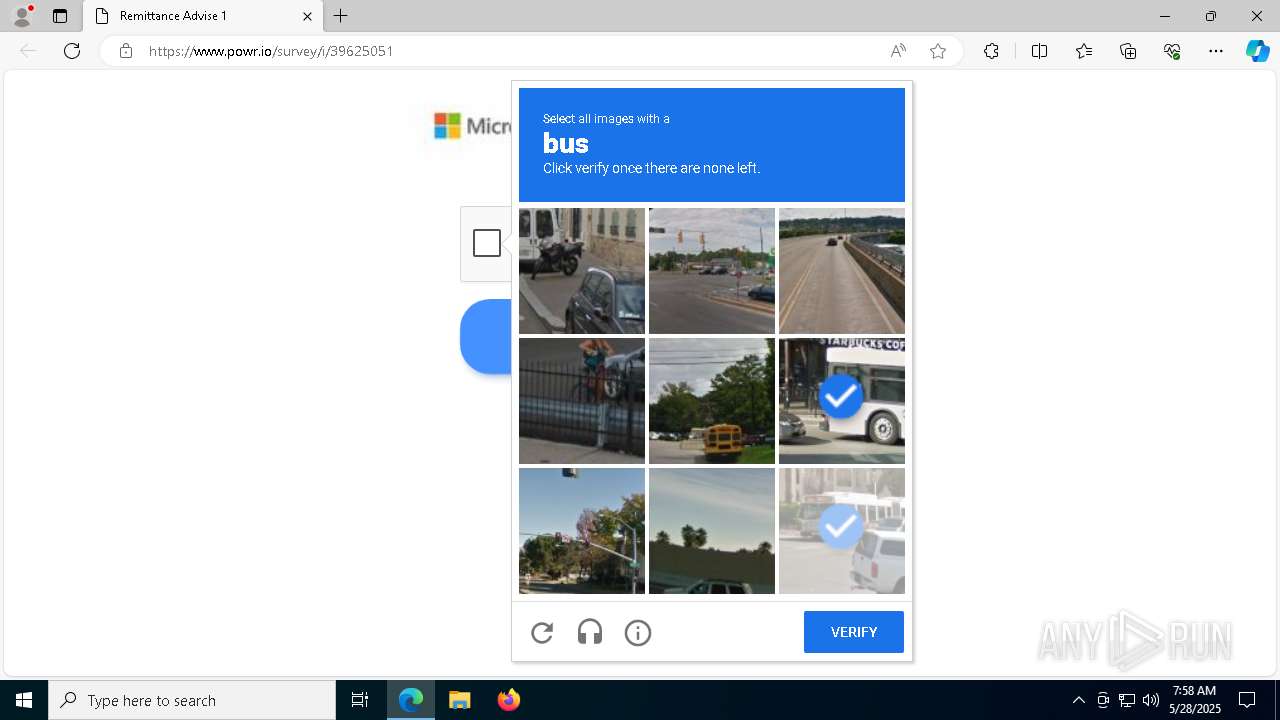Screen dimensions: 1280x720
Task: Open captcha help info icon
Action: [638, 632]
